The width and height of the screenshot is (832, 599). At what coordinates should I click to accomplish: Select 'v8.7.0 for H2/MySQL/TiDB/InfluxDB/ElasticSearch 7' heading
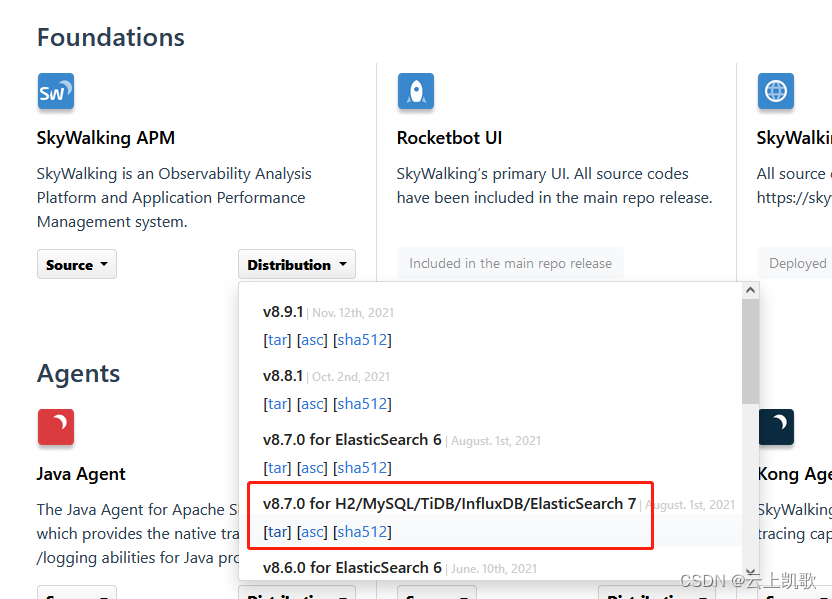(449, 503)
